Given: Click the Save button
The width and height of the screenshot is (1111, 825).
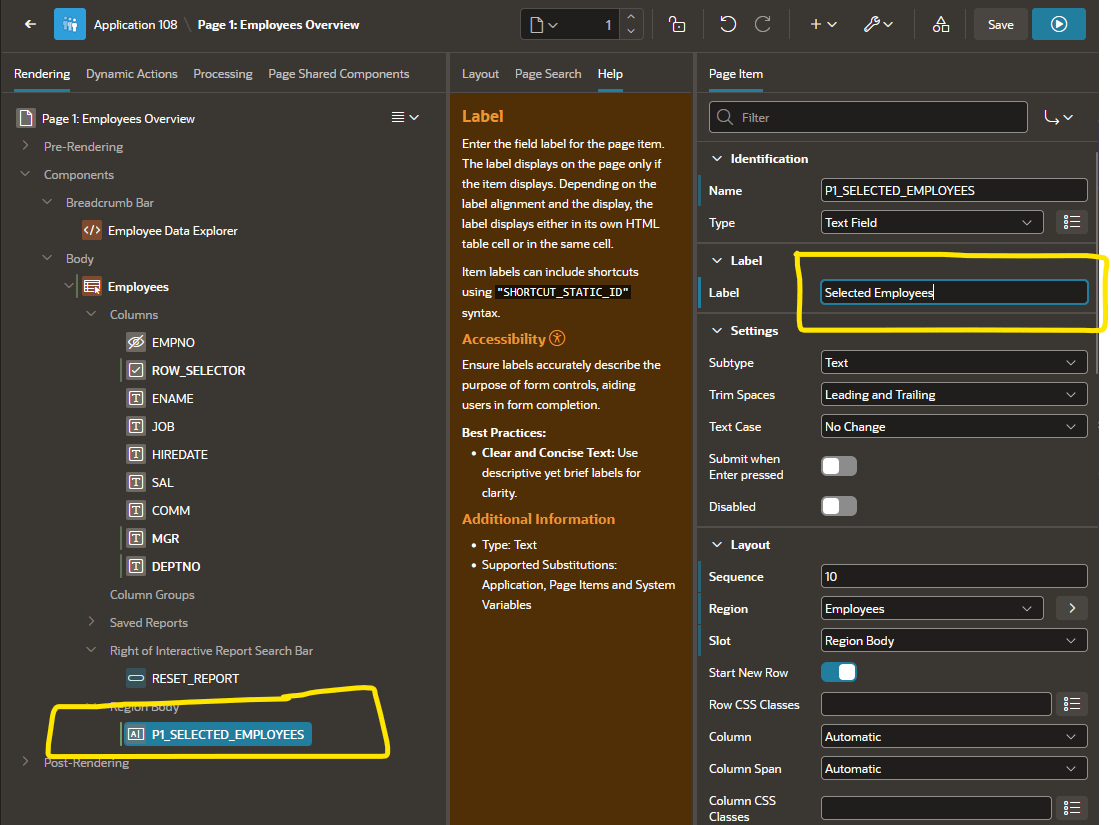Looking at the screenshot, I should pyautogui.click(x=1000, y=24).
